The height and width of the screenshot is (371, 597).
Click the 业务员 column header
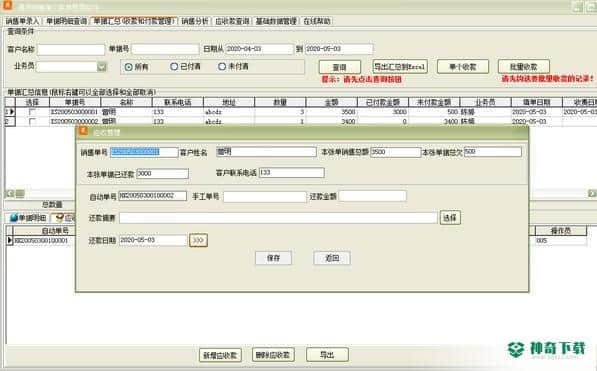tap(485, 102)
